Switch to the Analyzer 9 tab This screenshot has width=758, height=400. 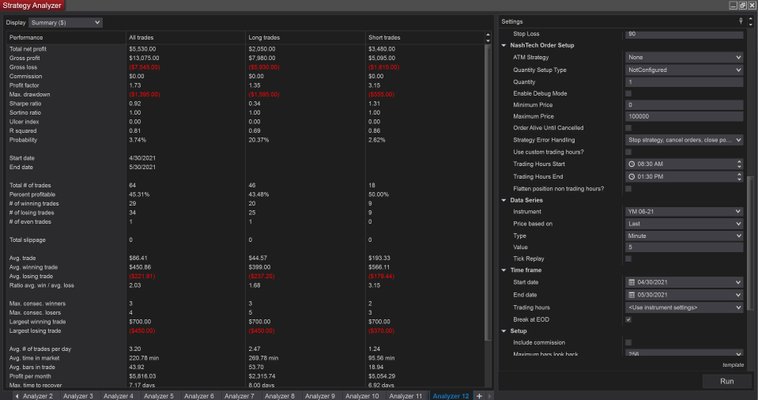pyautogui.click(x=322, y=396)
